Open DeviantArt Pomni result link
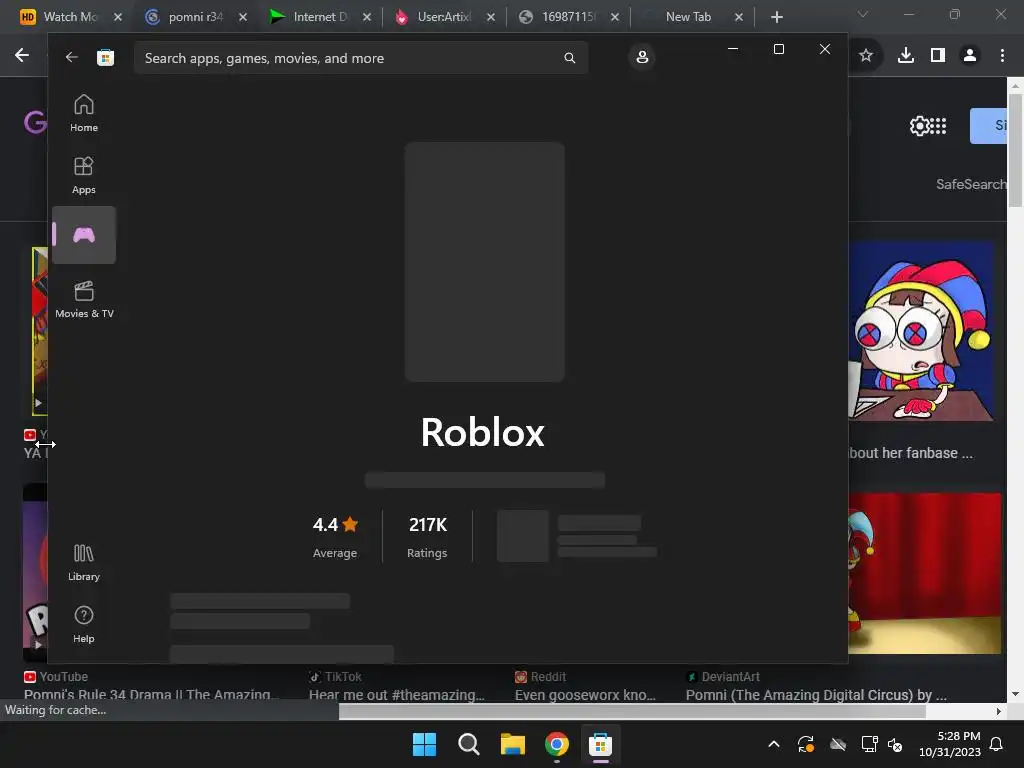Screen dimensions: 1024x768 tap(816, 694)
